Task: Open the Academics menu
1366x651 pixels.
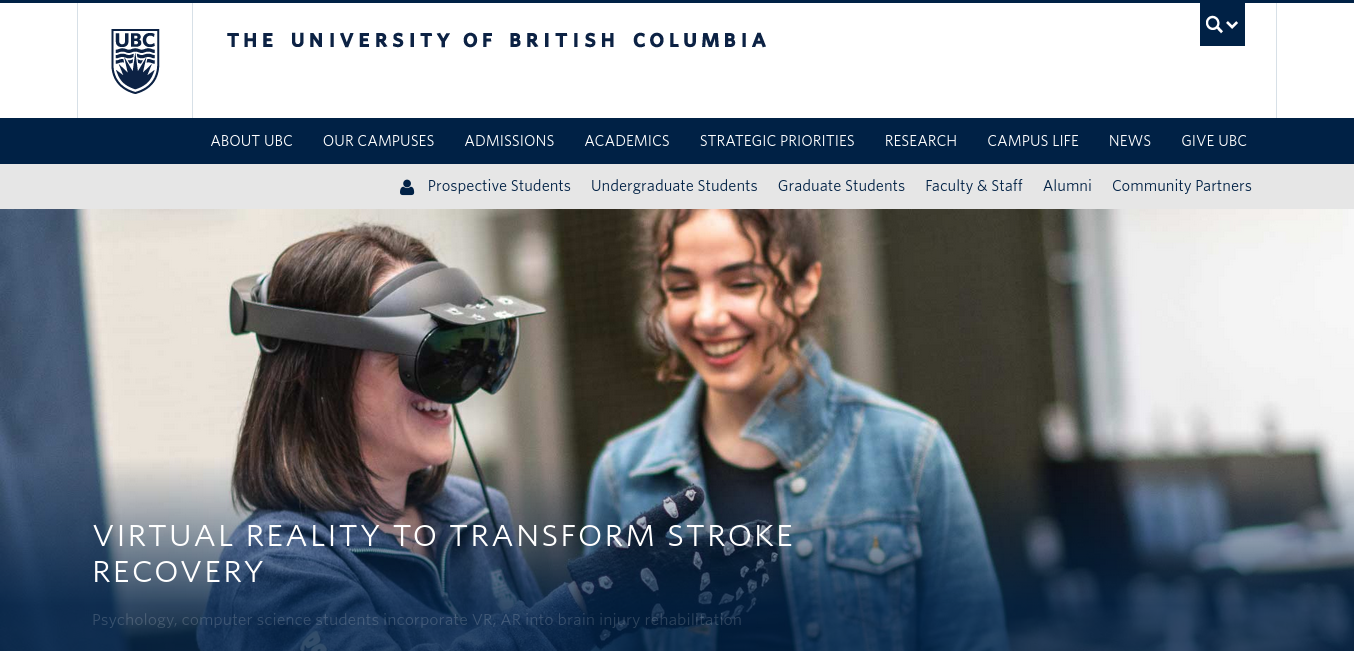Action: pos(627,141)
